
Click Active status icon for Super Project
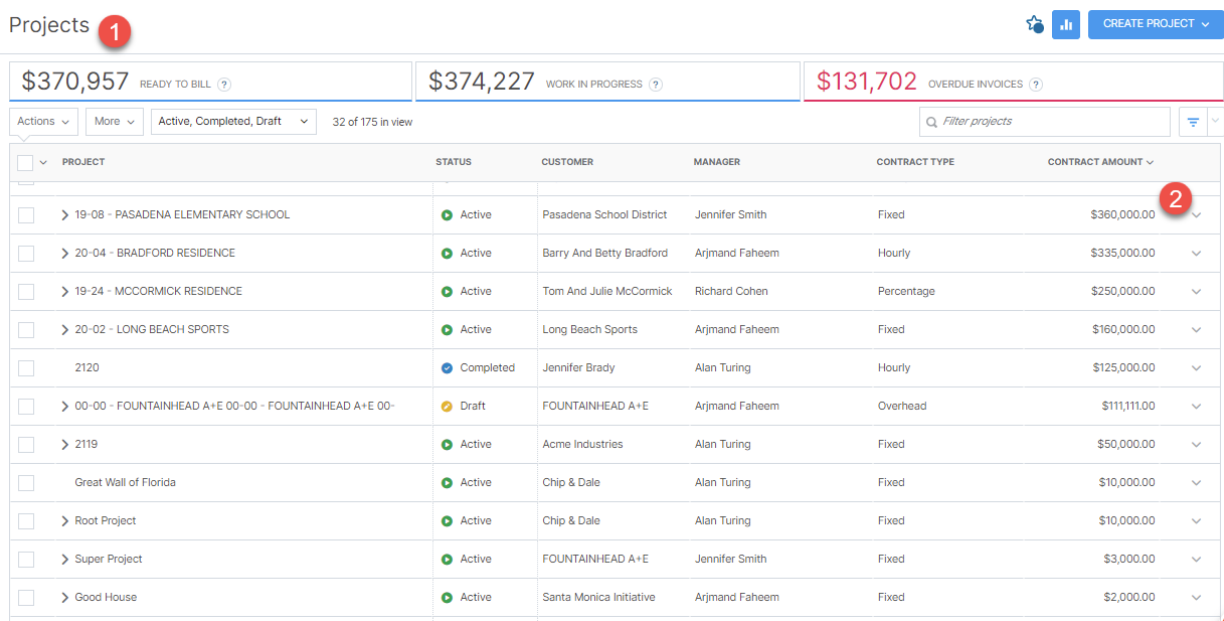[447, 559]
